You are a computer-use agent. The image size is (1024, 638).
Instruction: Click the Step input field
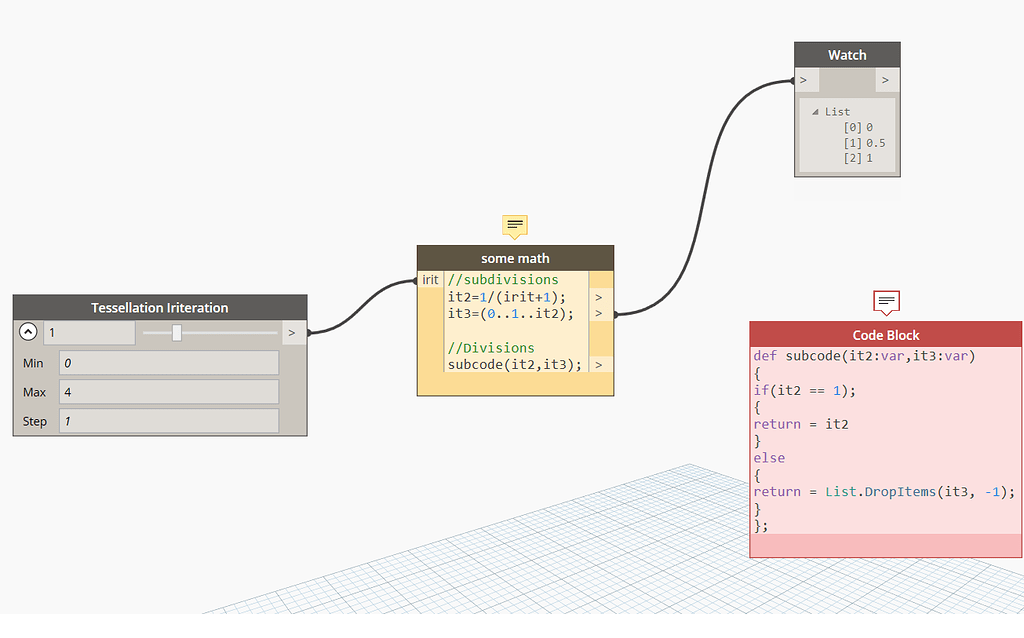click(168, 421)
